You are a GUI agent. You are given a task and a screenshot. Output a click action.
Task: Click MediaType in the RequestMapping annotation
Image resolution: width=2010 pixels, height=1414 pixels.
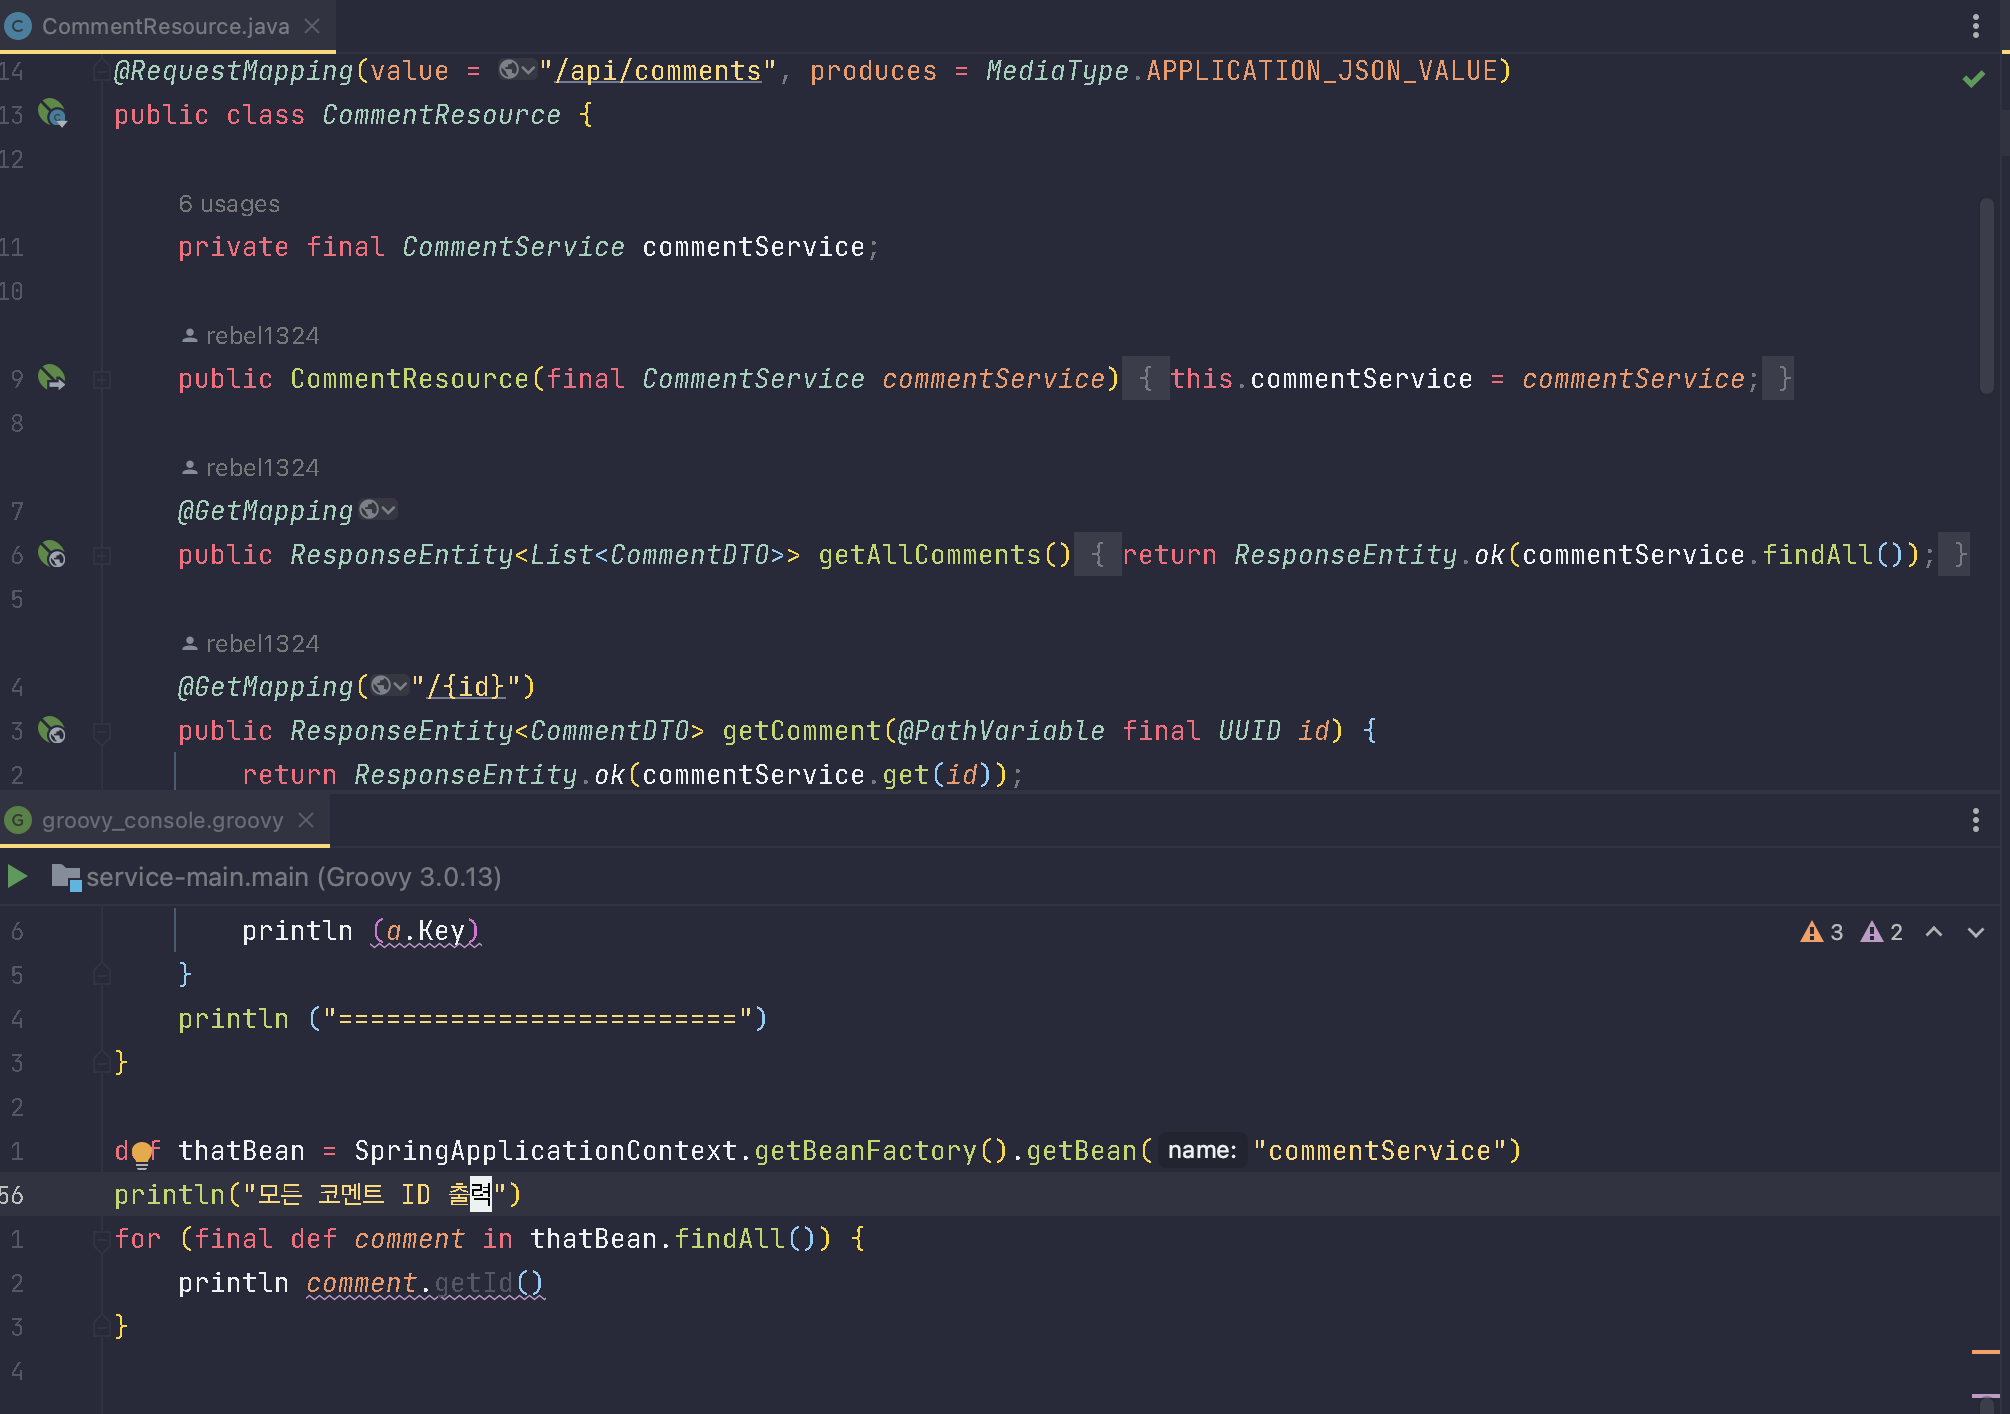click(1057, 71)
